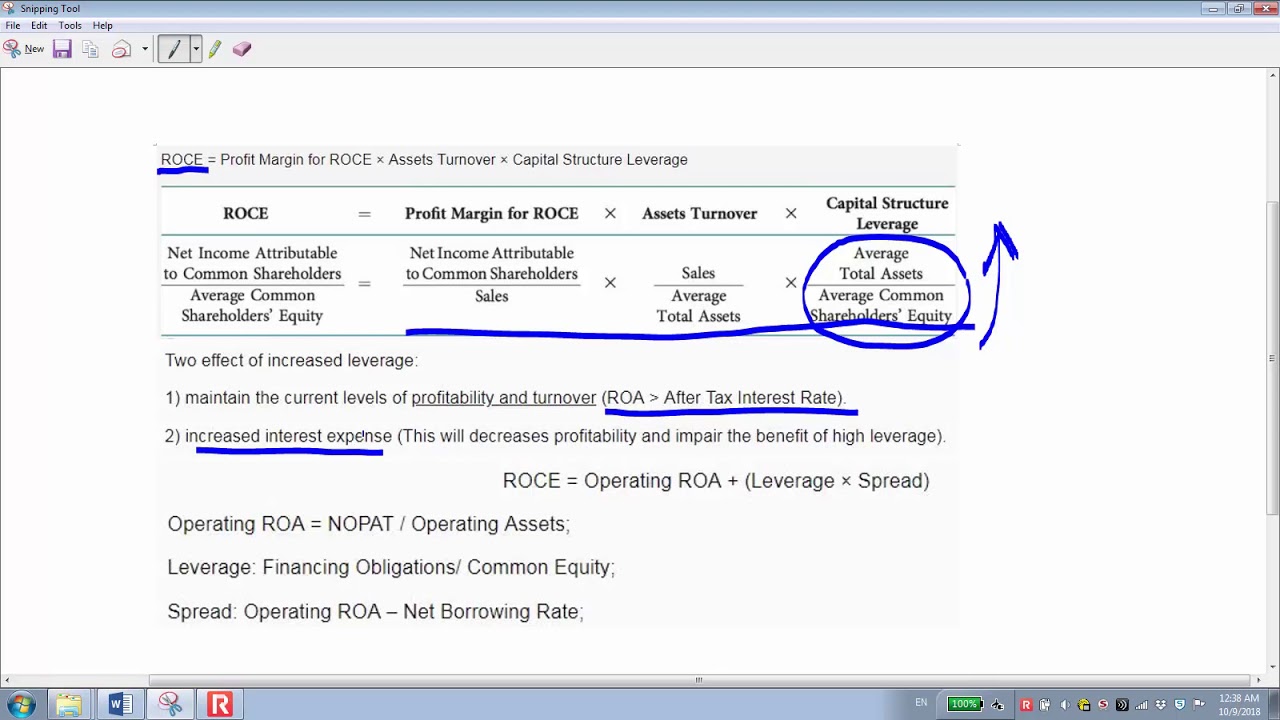Click the "Assets Turnover" column header
Screen dimensions: 1280x720
pyautogui.click(x=699, y=213)
